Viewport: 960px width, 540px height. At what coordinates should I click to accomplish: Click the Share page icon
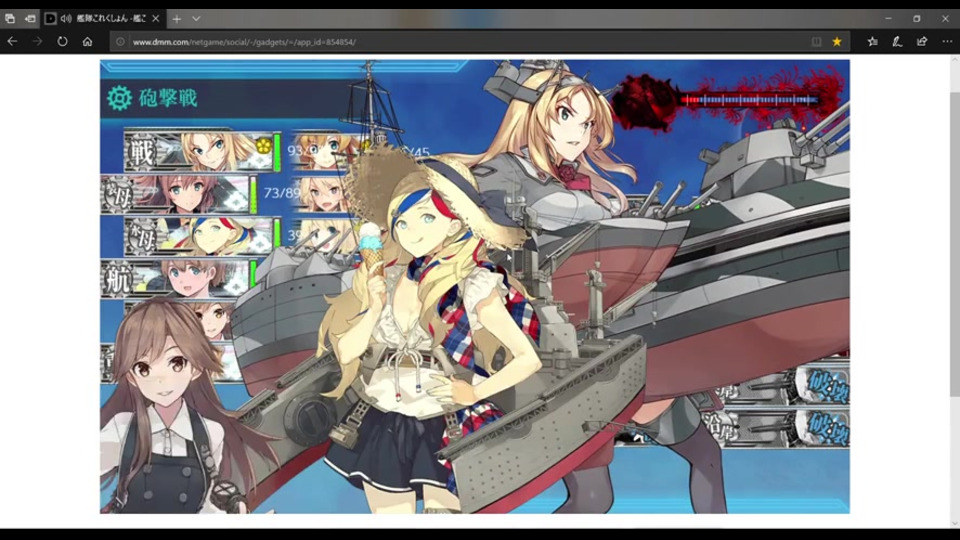pos(921,42)
